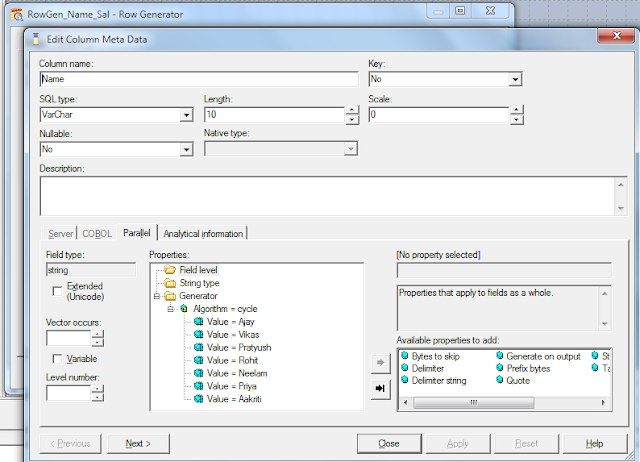Click the Level number input field
This screenshot has width=640, height=462.
[x=69, y=393]
